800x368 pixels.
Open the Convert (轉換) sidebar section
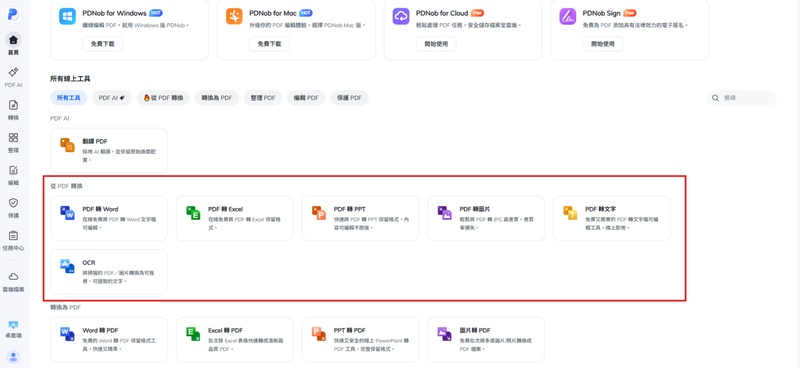click(x=13, y=110)
